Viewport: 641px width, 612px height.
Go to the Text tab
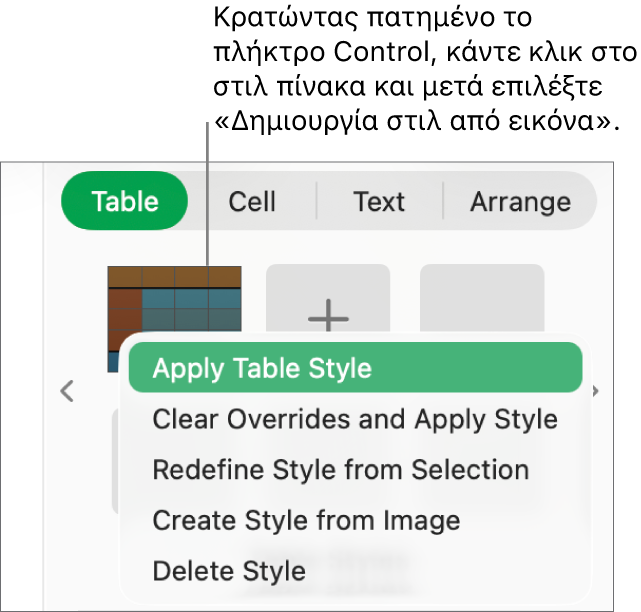pyautogui.click(x=379, y=201)
